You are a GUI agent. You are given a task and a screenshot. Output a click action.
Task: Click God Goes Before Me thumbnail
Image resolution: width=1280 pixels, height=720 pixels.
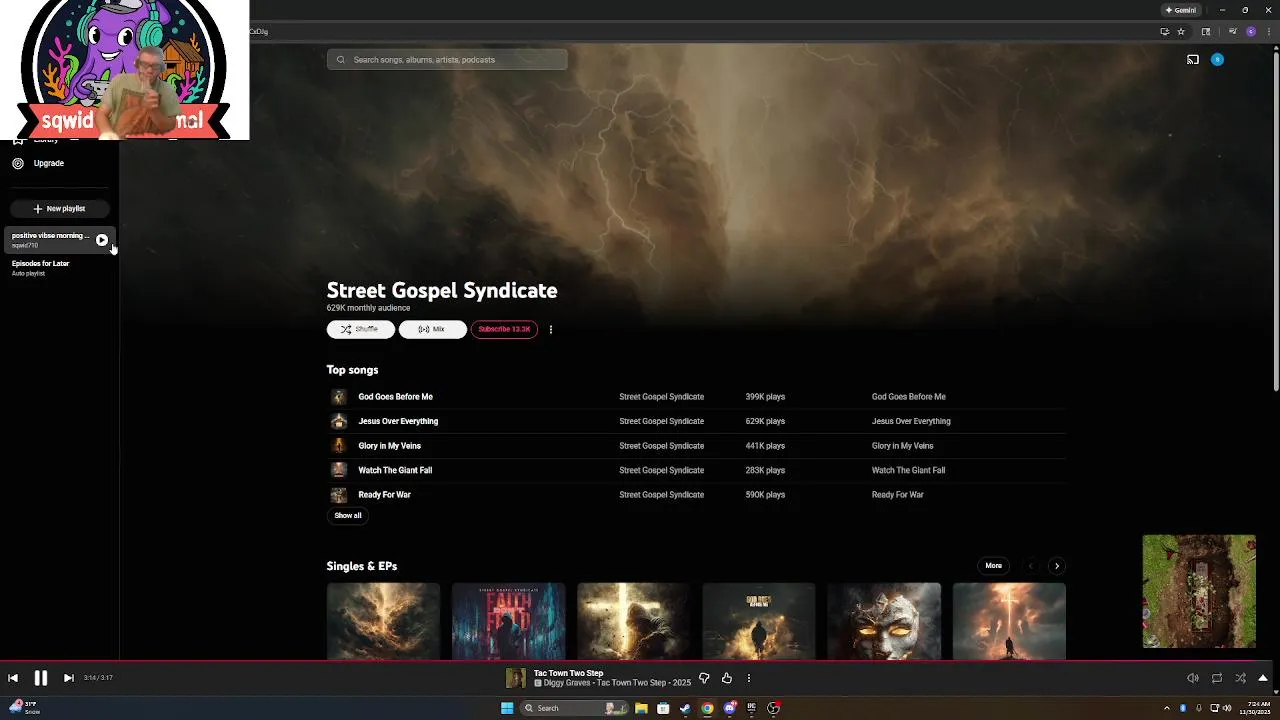tap(339, 397)
